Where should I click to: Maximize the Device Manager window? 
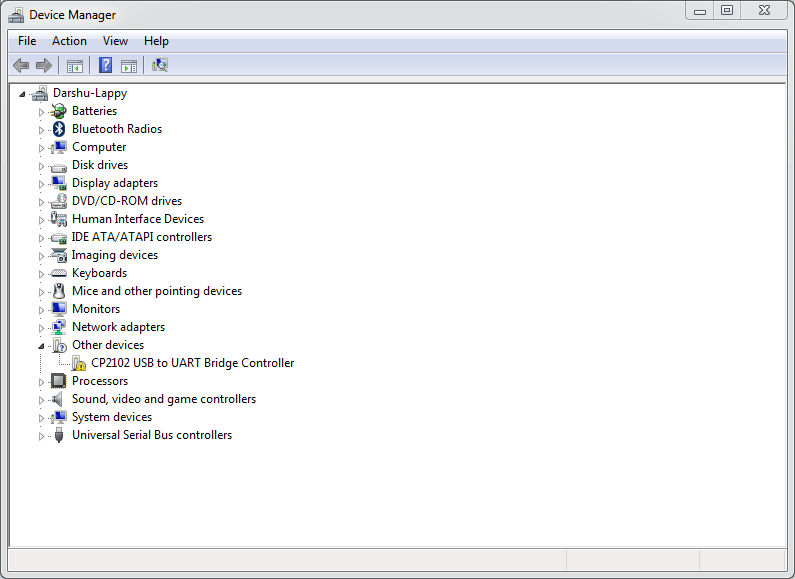[727, 11]
